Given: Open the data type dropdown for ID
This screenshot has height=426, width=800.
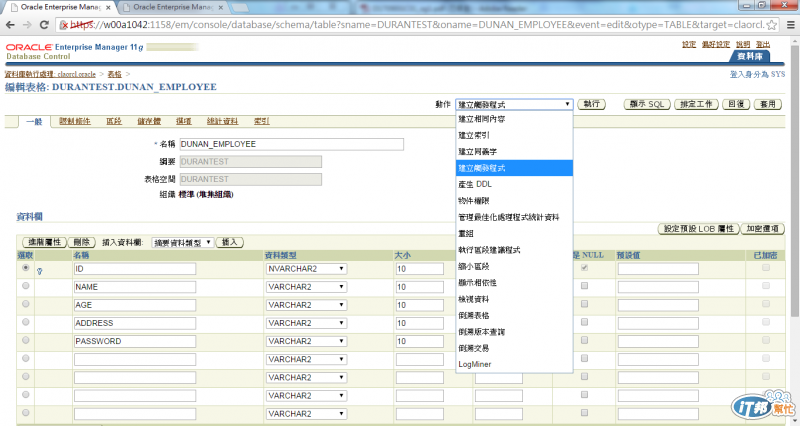Looking at the screenshot, I should [x=306, y=269].
